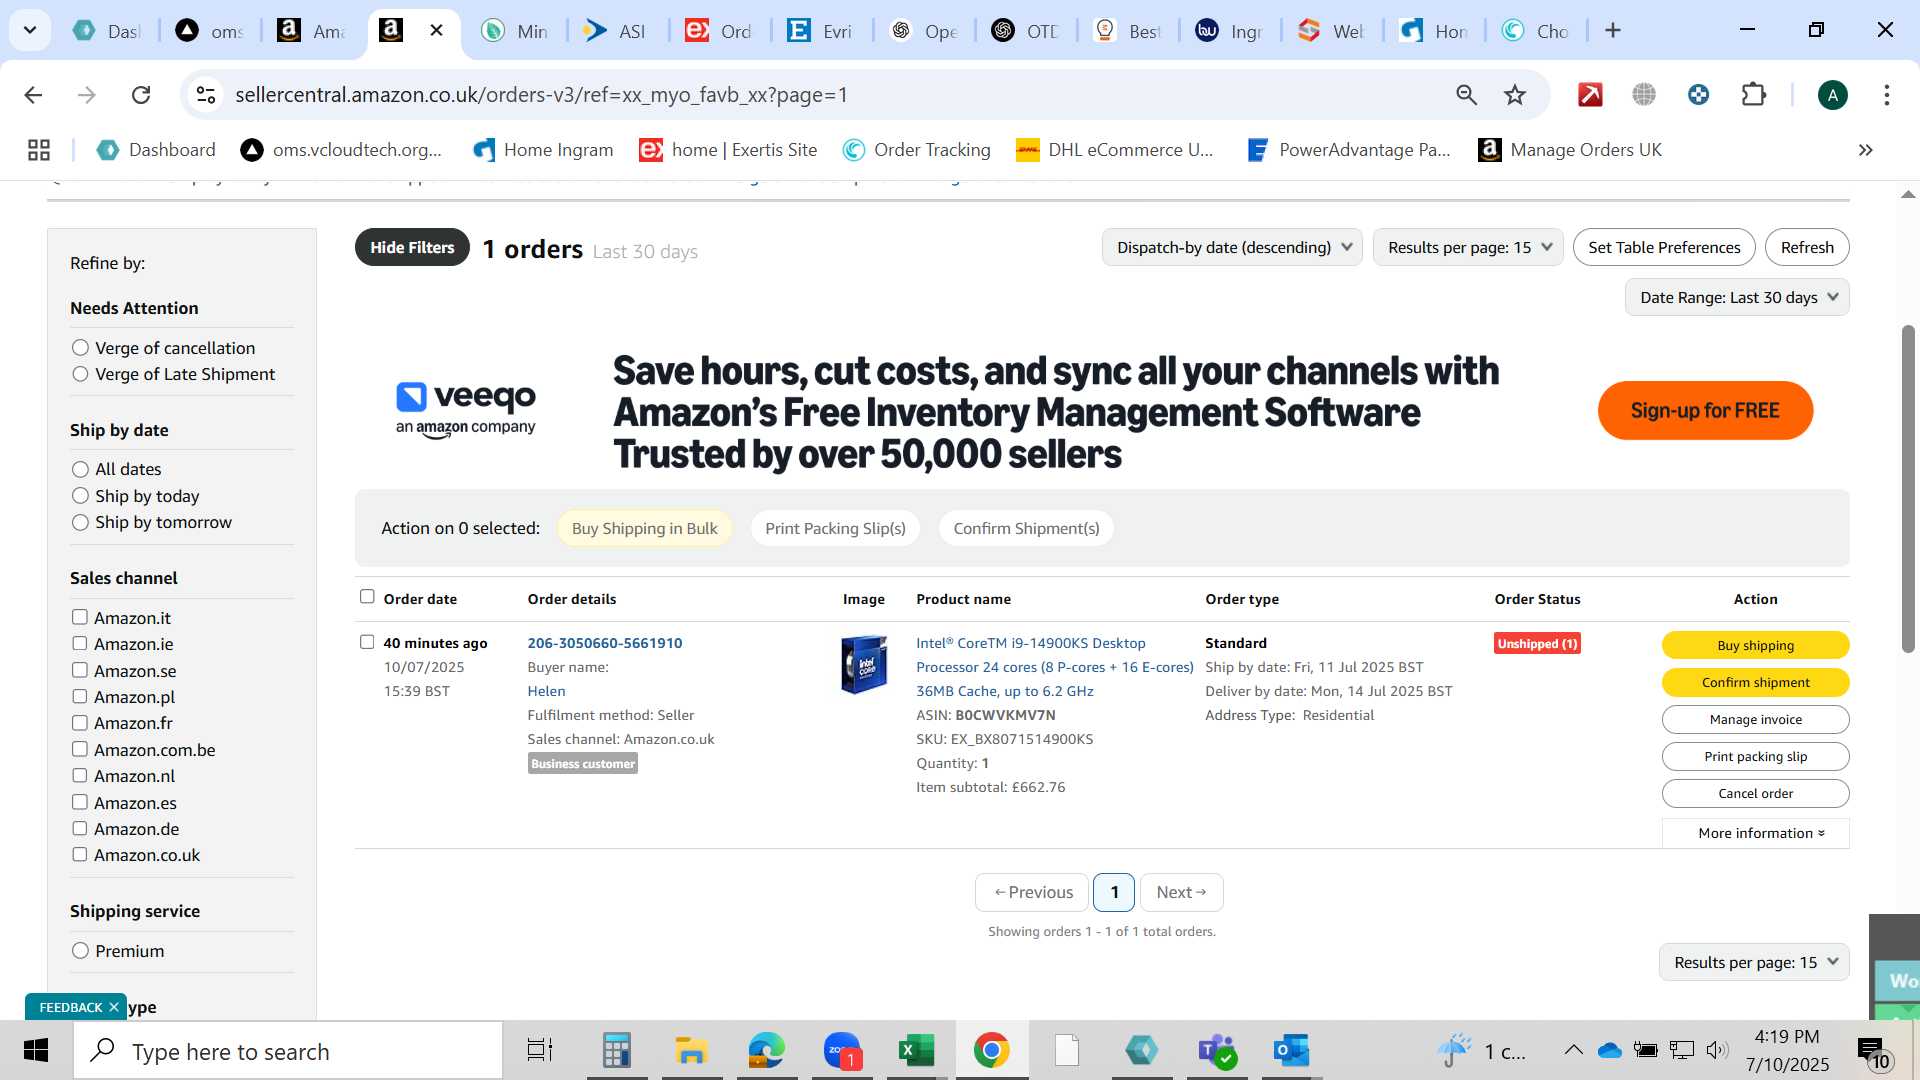
Task: Open the red arrow extension icon
Action: point(1590,95)
